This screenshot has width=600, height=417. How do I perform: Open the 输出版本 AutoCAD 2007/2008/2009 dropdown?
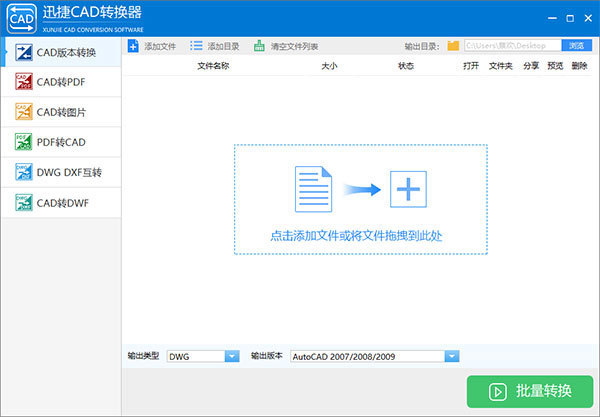(x=375, y=356)
